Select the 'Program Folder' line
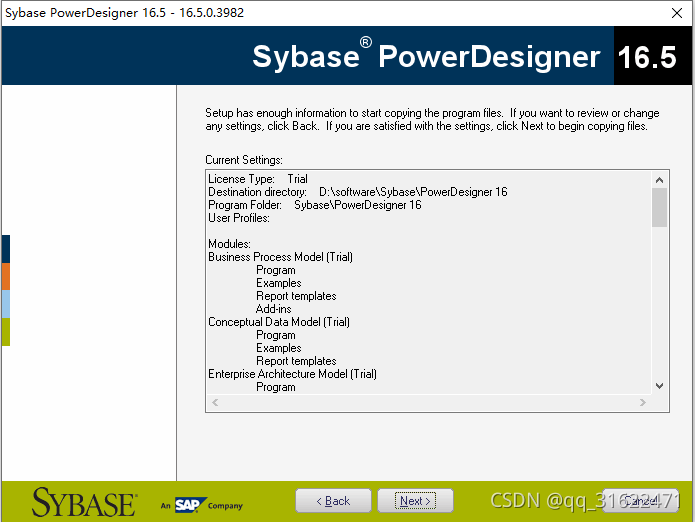 tap(315, 205)
